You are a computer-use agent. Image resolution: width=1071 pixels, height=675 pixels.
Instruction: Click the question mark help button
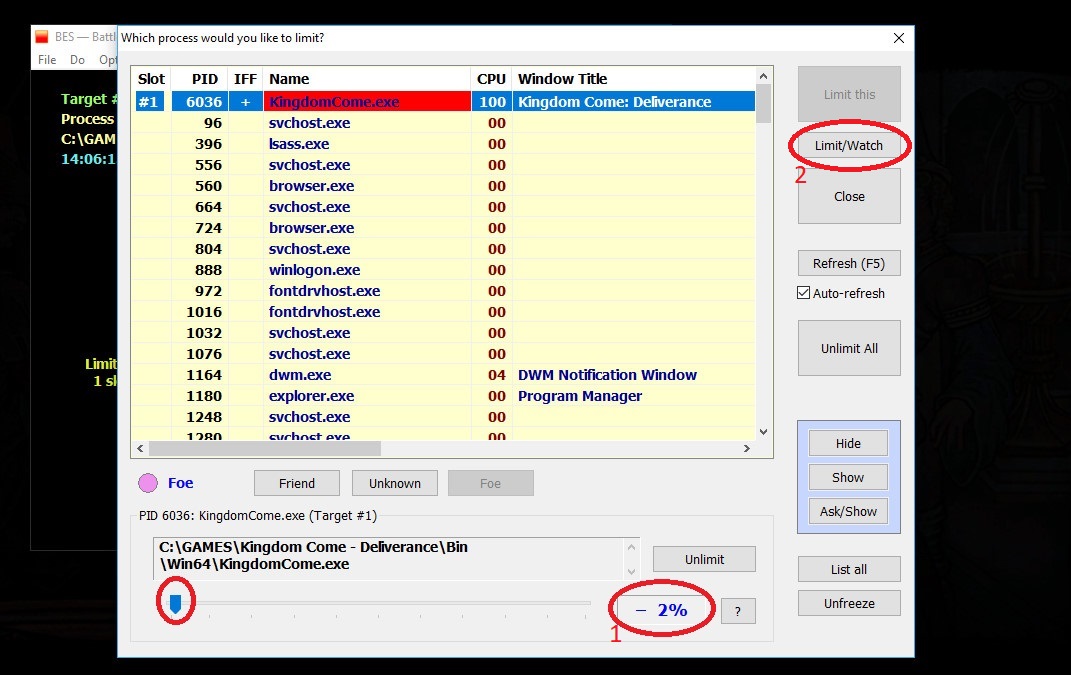click(x=738, y=611)
